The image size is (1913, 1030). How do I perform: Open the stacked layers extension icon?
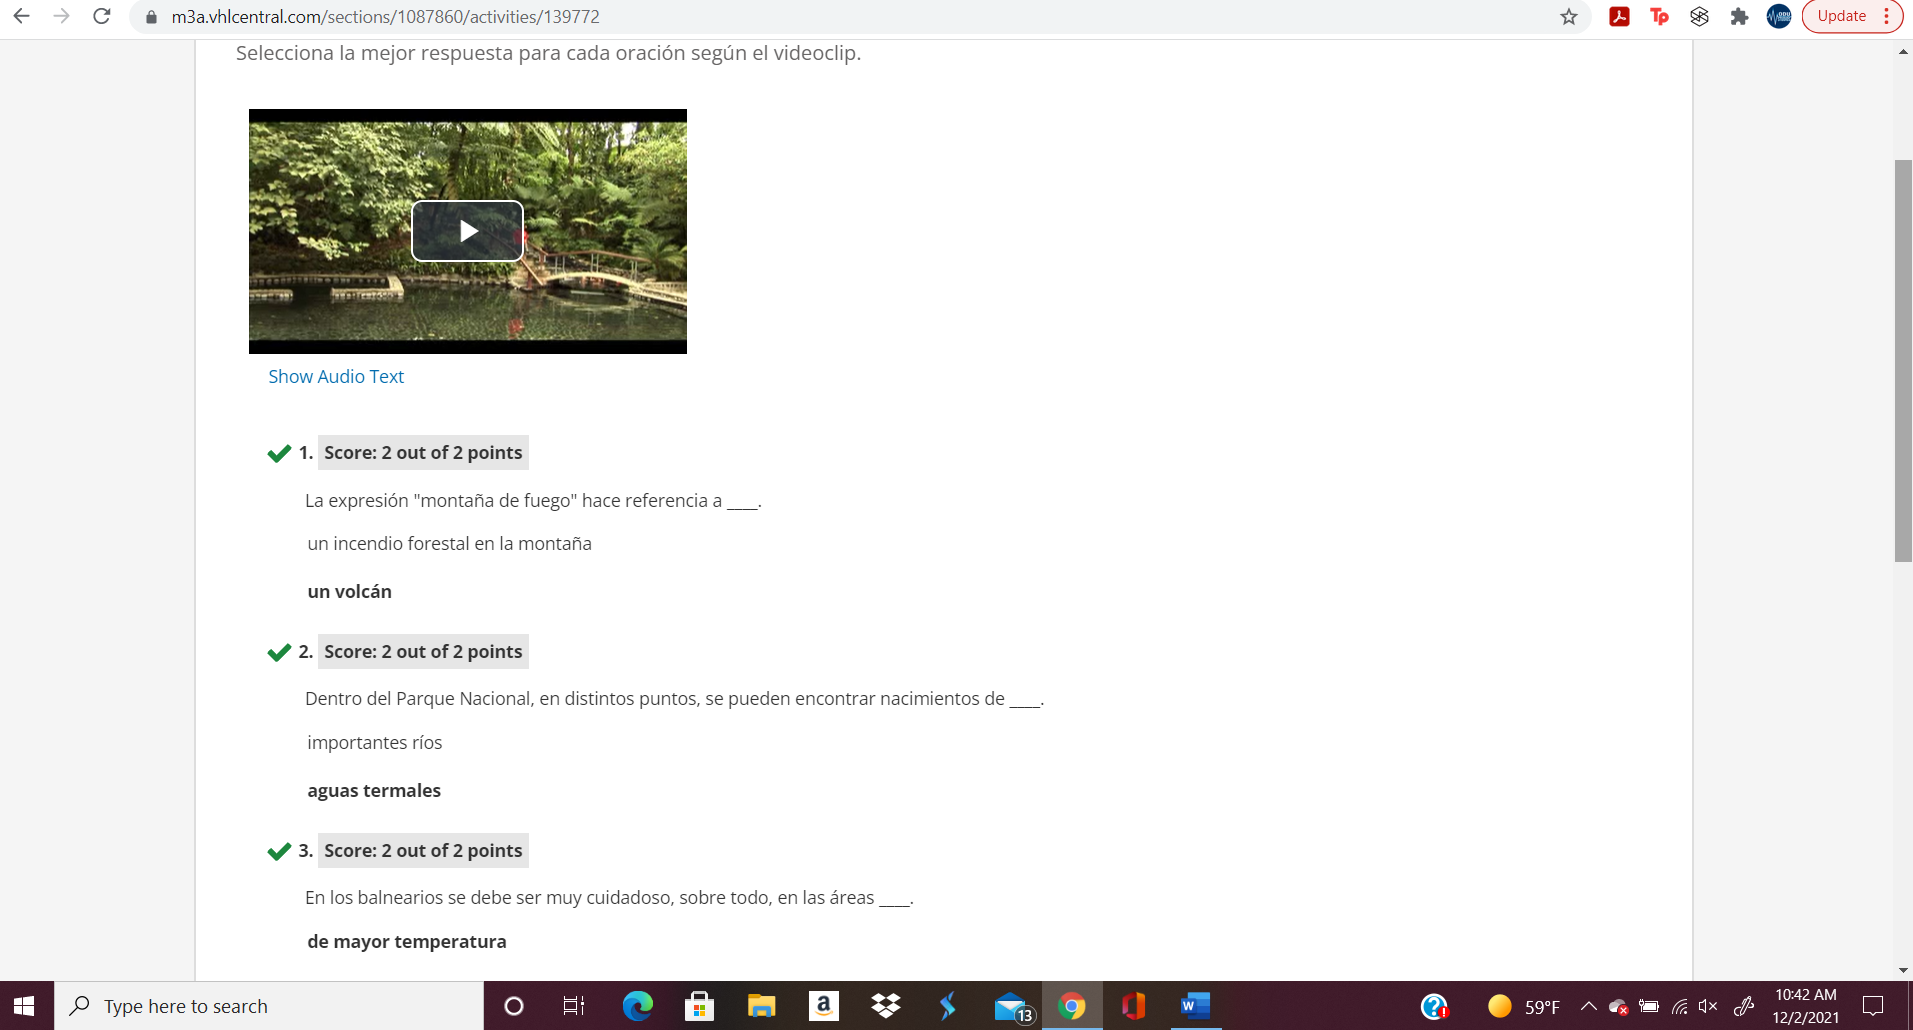[x=1699, y=16]
